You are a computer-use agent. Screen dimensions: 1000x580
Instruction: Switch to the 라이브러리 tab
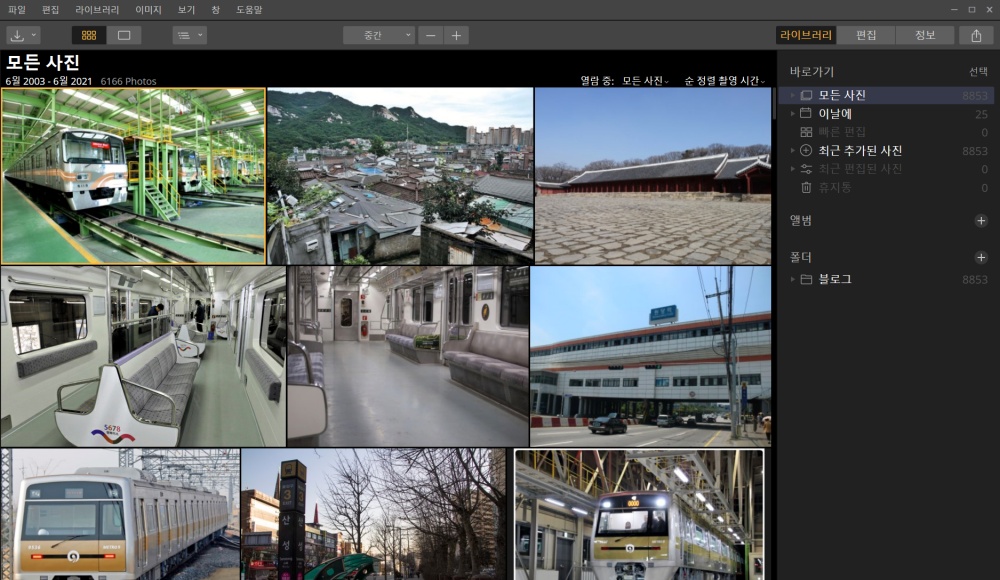tap(805, 35)
